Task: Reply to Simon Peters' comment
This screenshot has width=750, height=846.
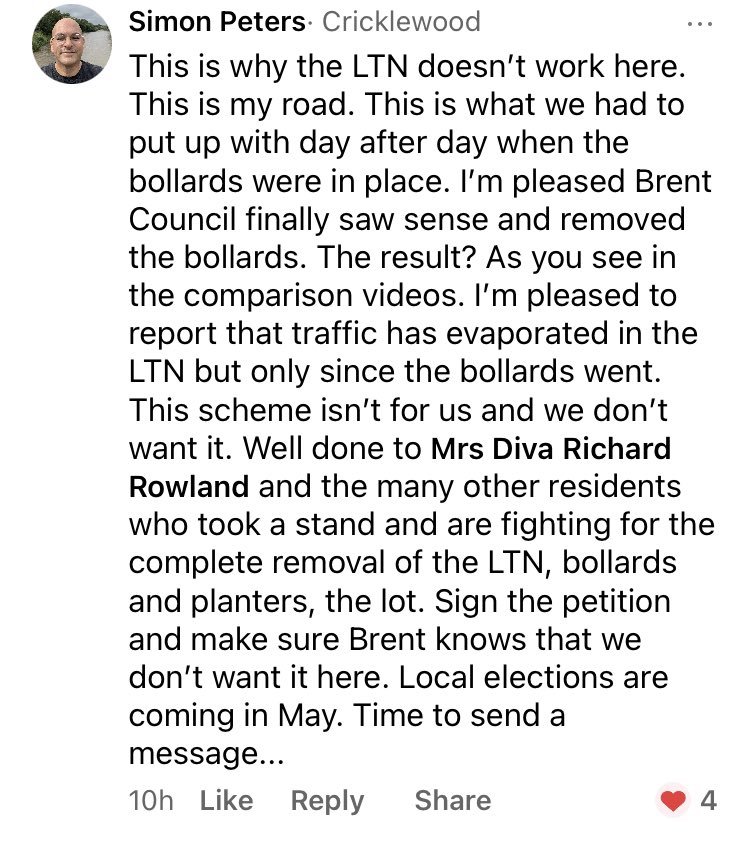Action: click(327, 801)
